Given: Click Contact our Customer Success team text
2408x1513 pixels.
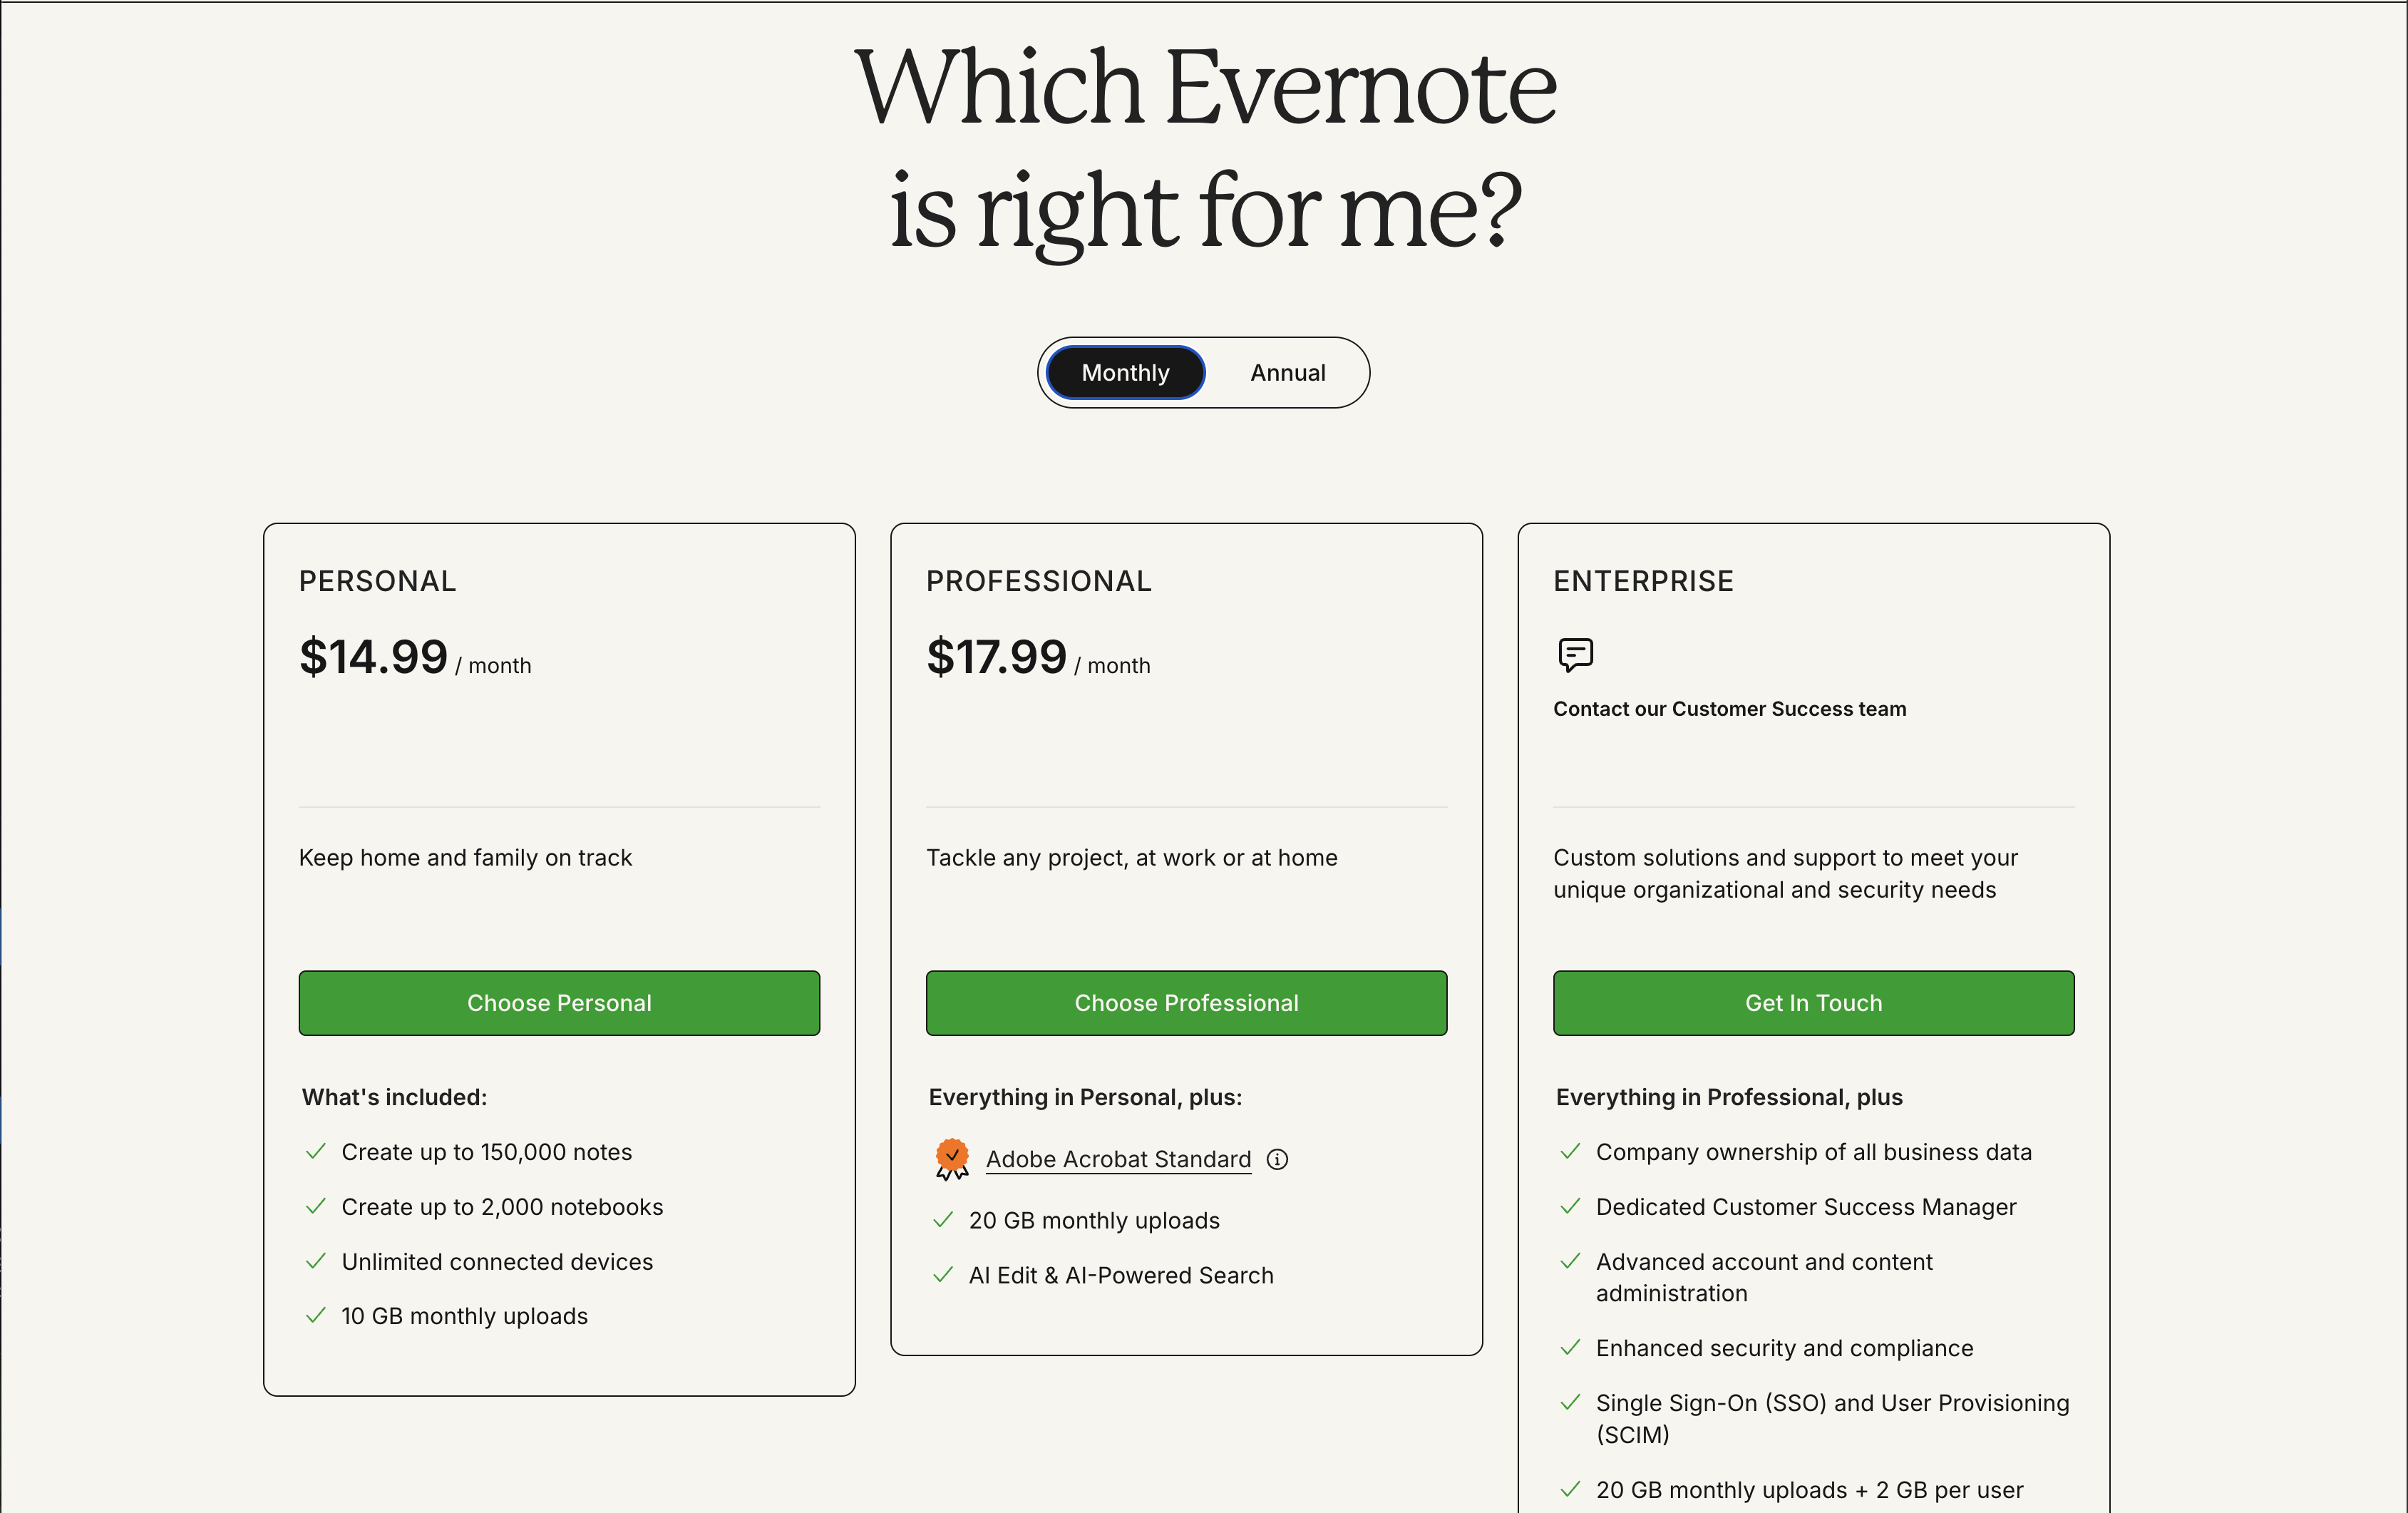Looking at the screenshot, I should [1729, 709].
